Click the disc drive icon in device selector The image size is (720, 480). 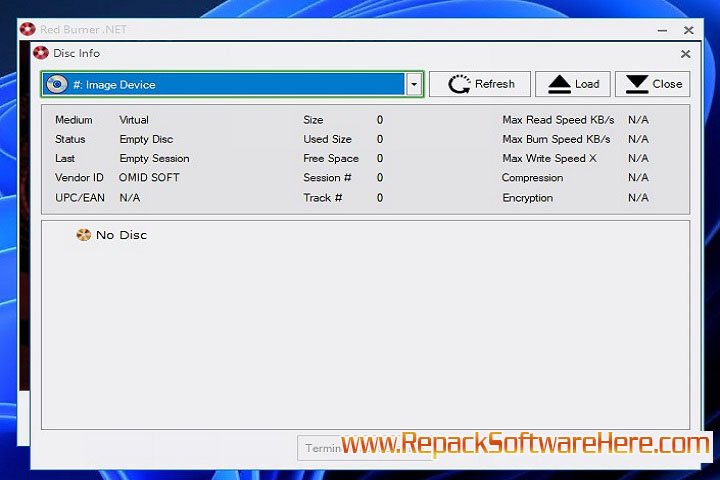point(57,85)
